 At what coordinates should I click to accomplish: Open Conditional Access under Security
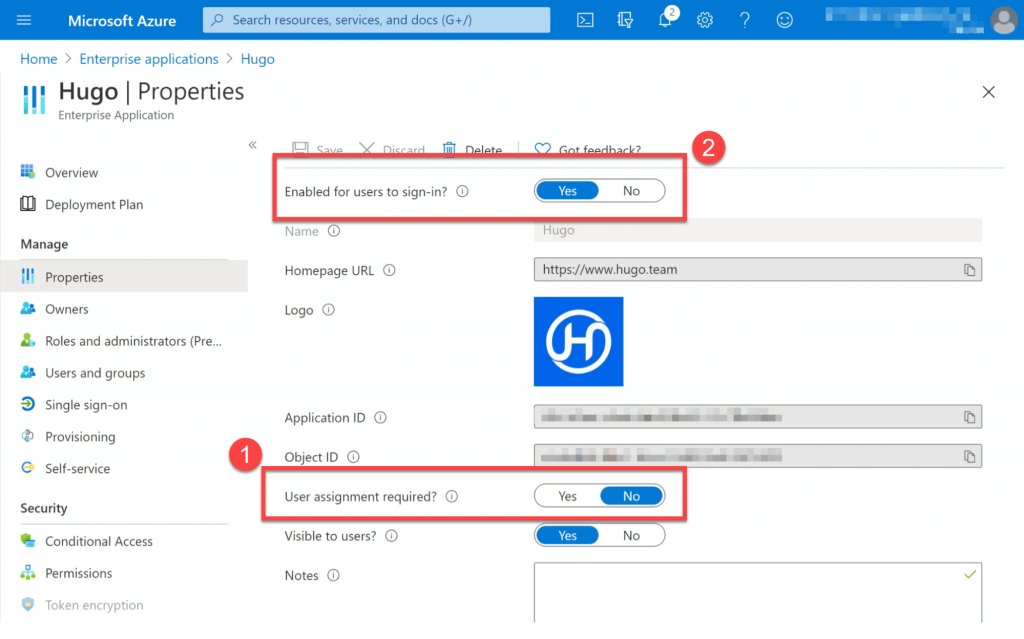point(99,540)
